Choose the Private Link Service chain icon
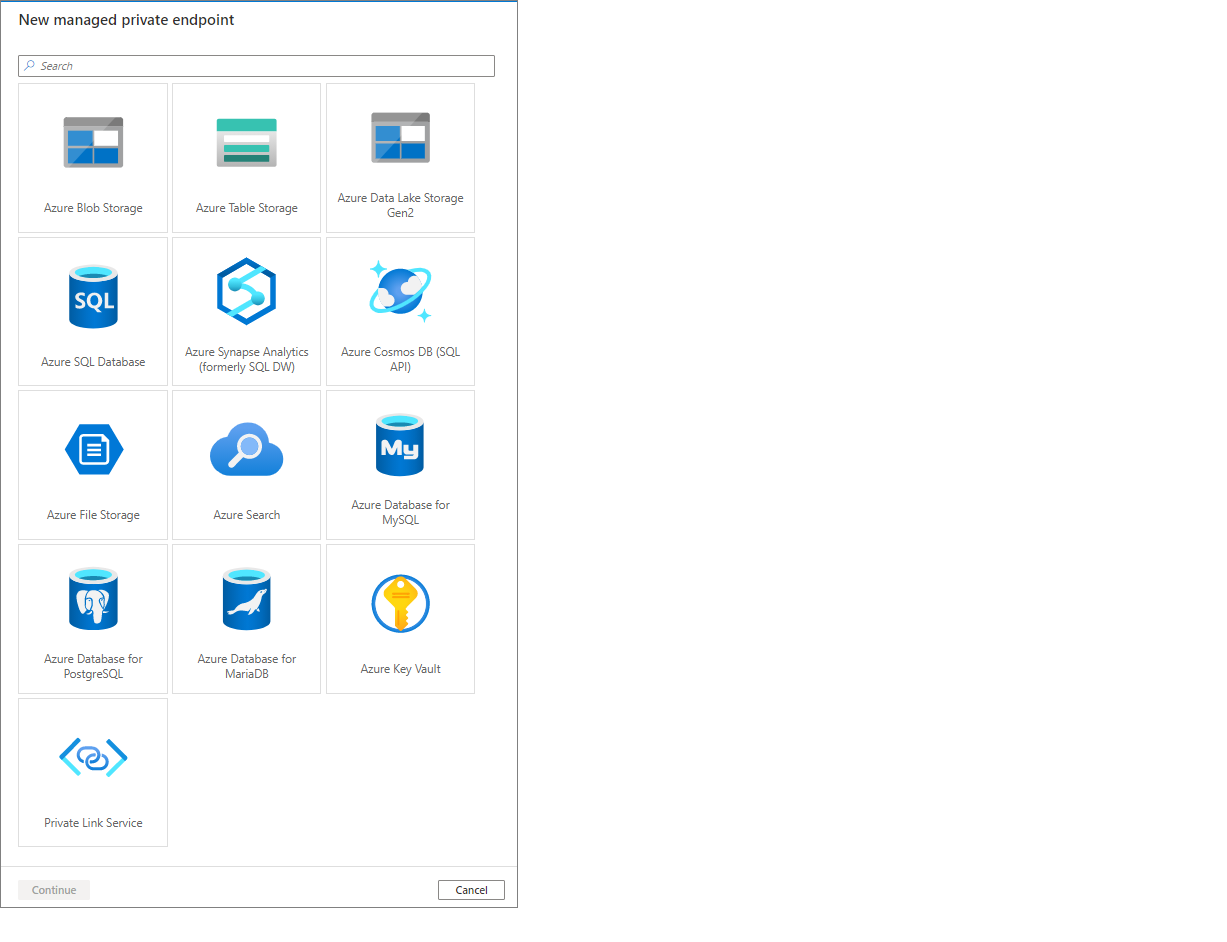1227x942 pixels. (93, 757)
